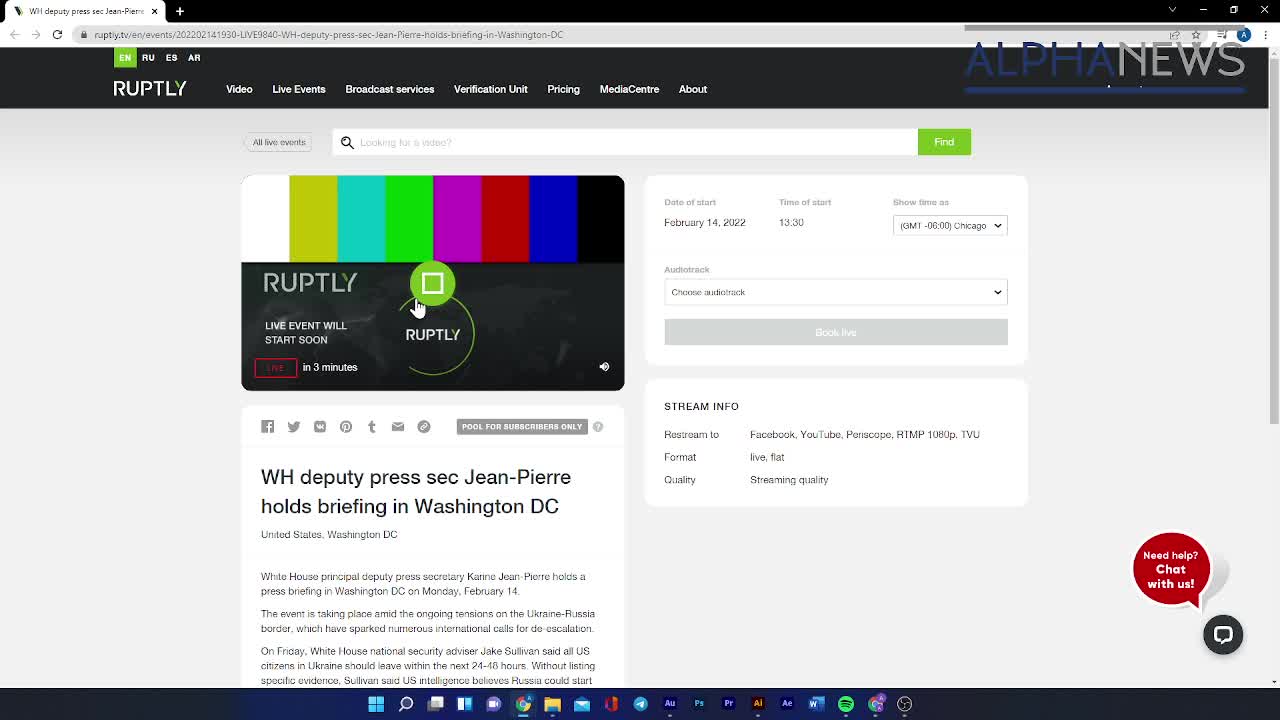Switch site language to EN
1280x720 pixels.
click(x=125, y=58)
